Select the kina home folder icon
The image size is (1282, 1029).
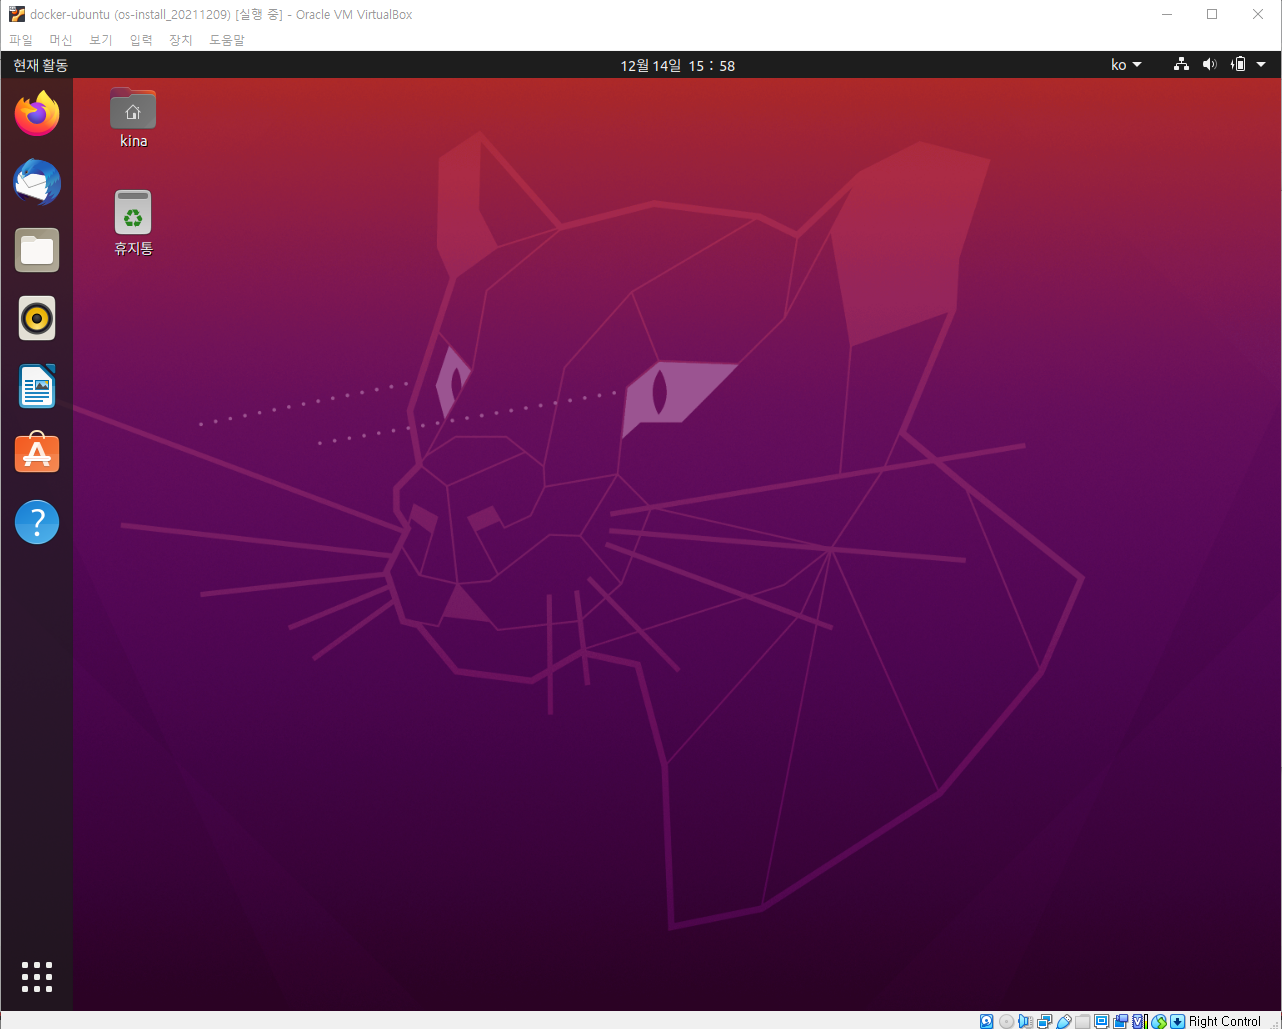(133, 118)
